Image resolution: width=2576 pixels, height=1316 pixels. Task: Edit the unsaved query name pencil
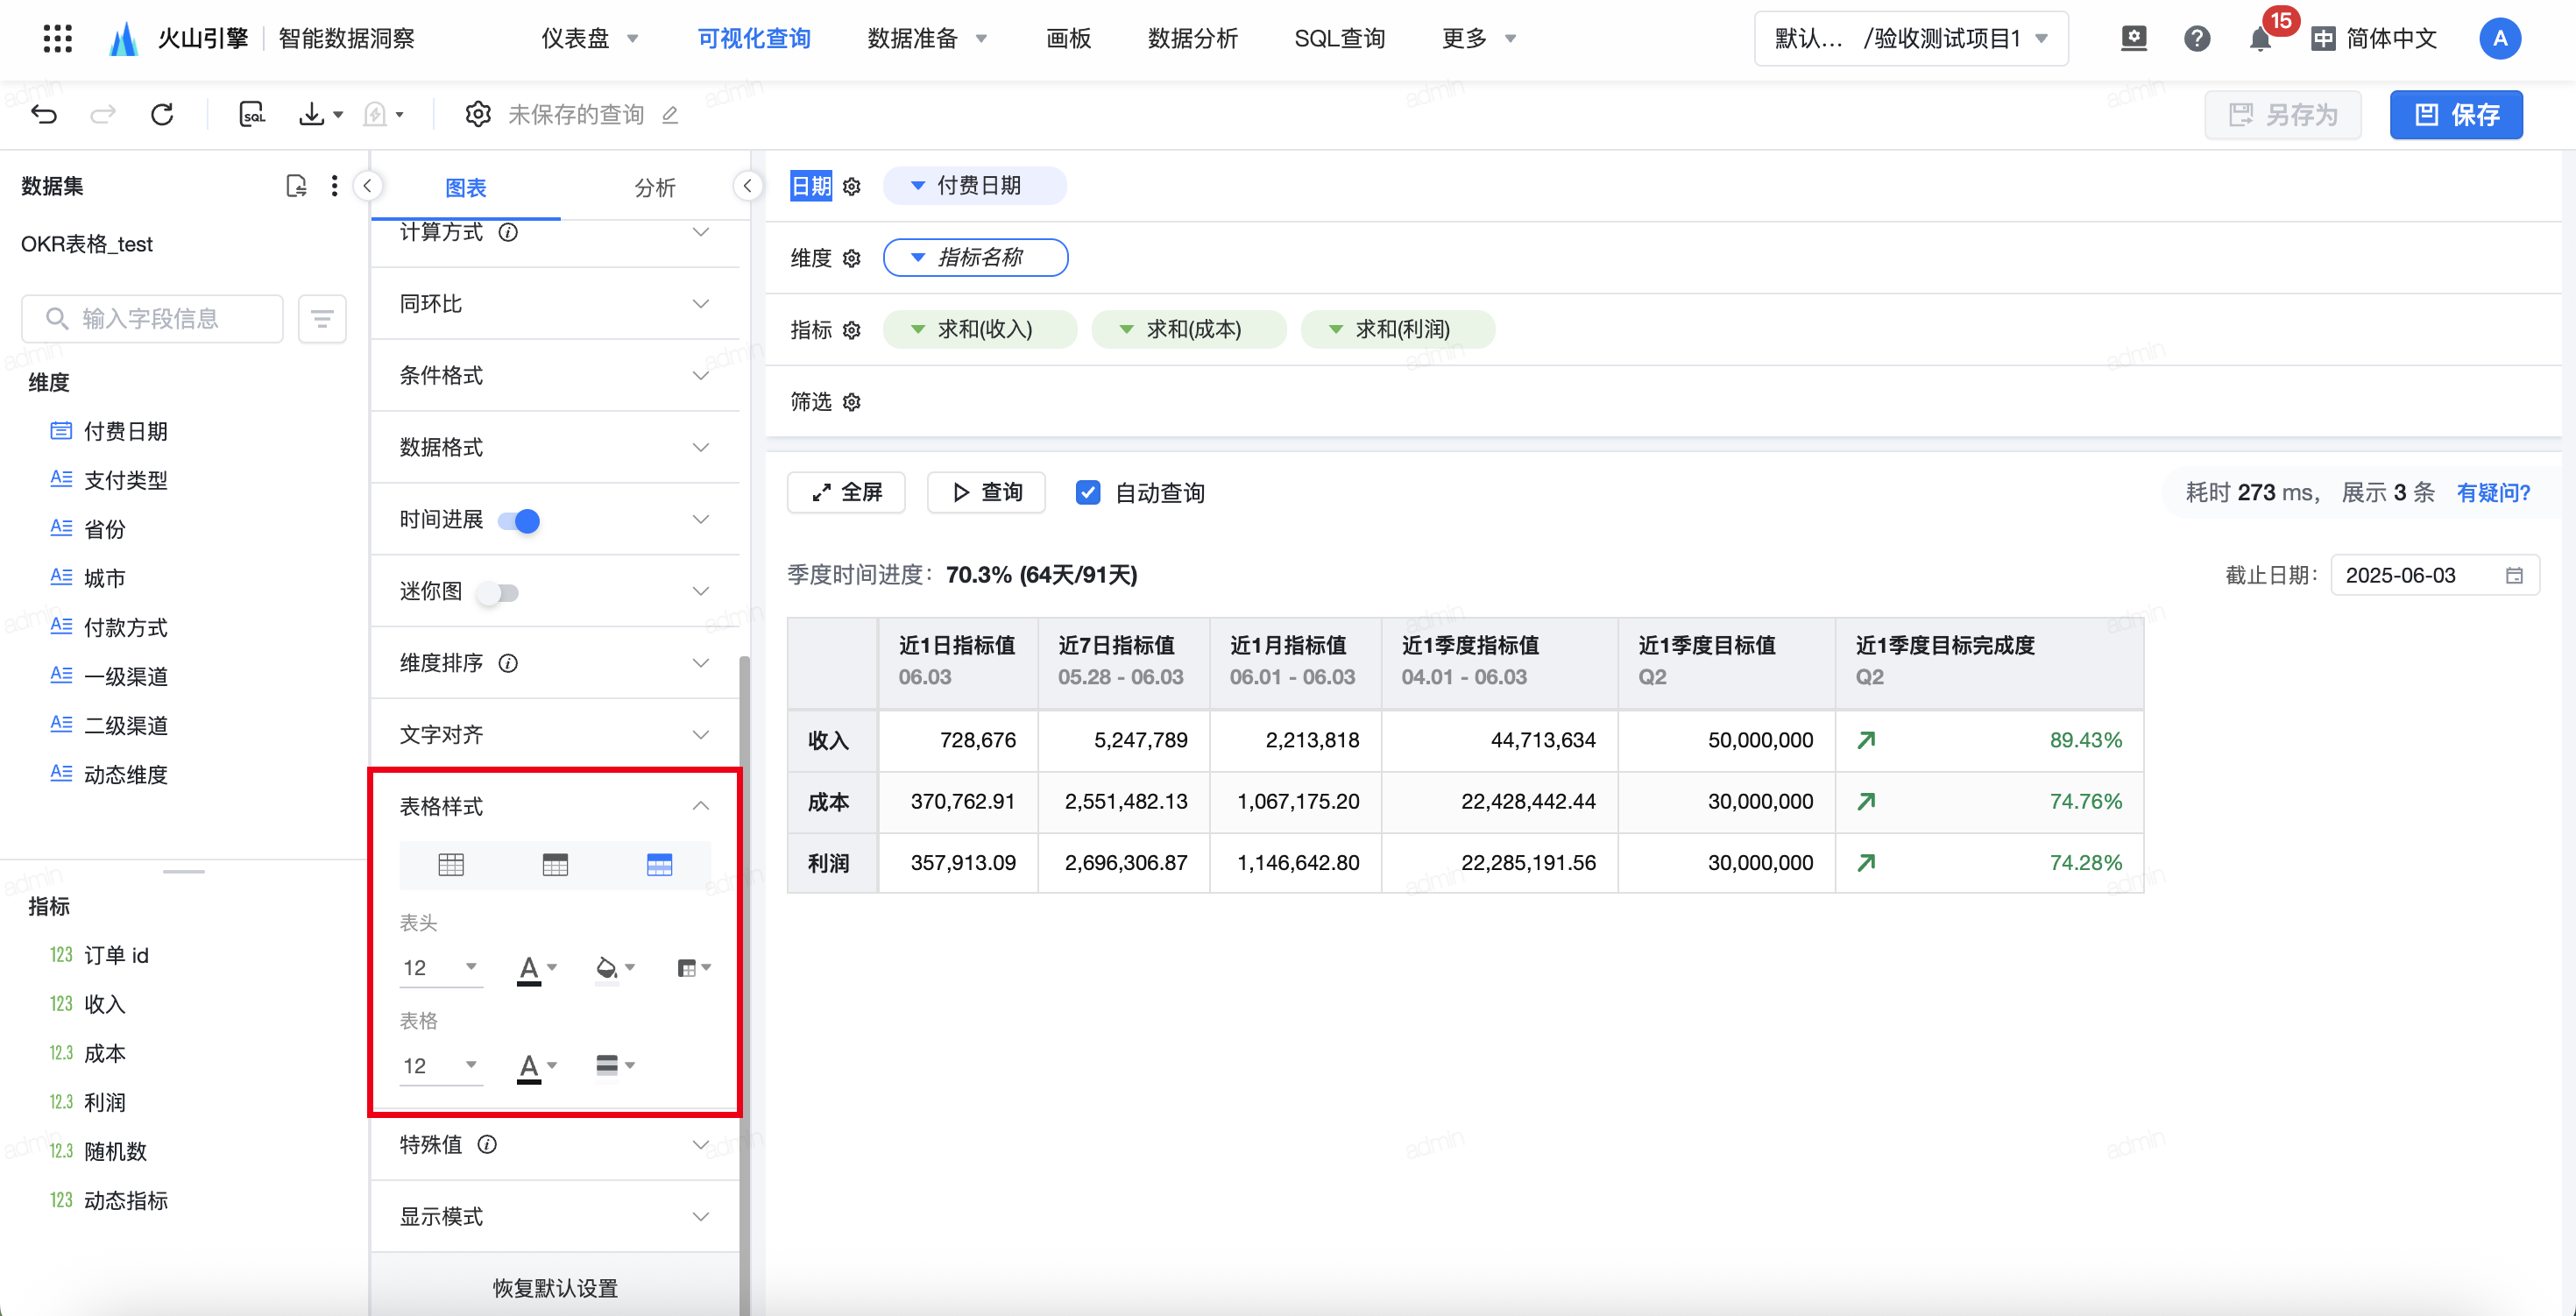point(670,115)
